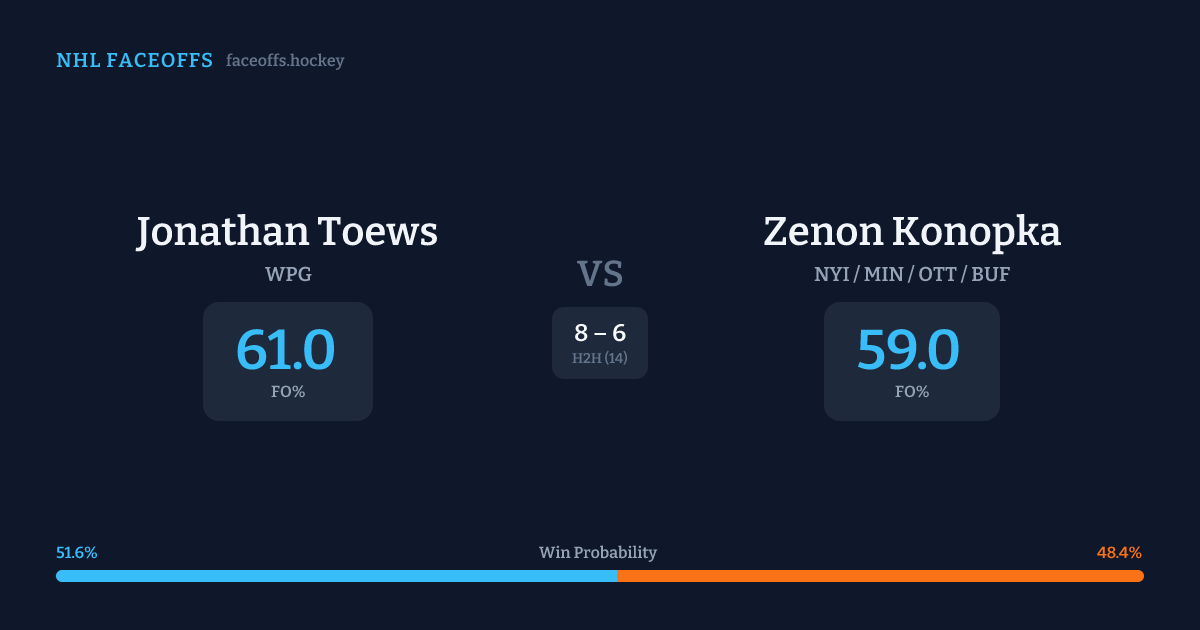This screenshot has height=630, width=1200.
Task: Click the orange segment of the probability bar
Action: tap(880, 576)
